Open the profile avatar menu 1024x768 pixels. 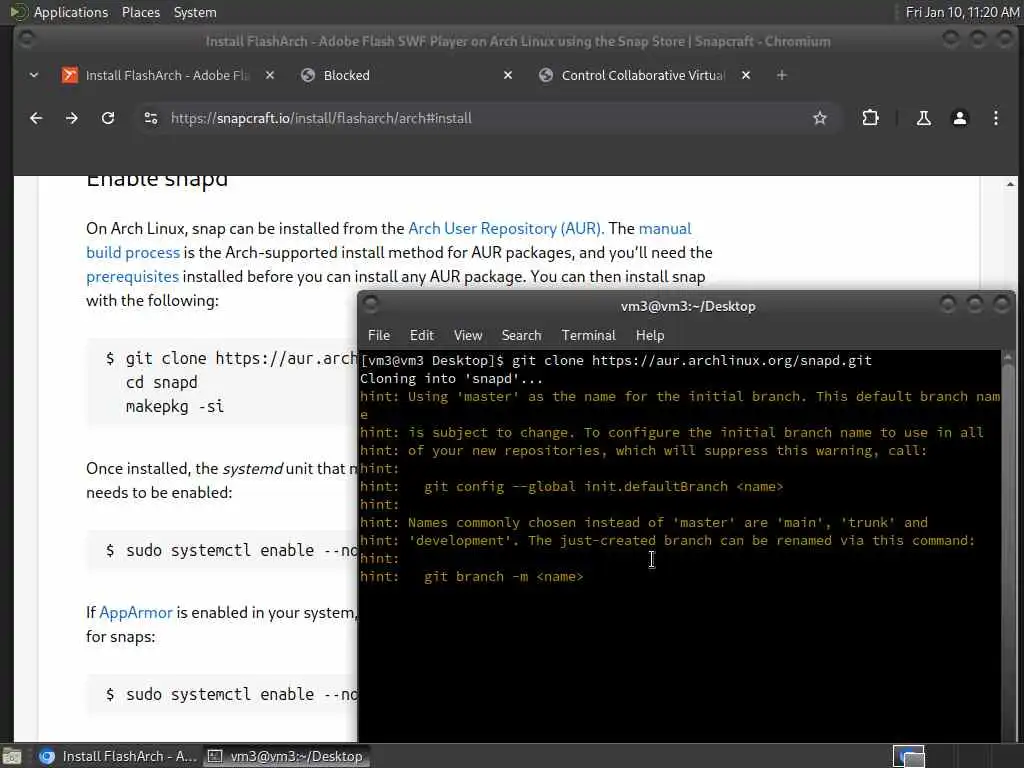[x=959, y=118]
